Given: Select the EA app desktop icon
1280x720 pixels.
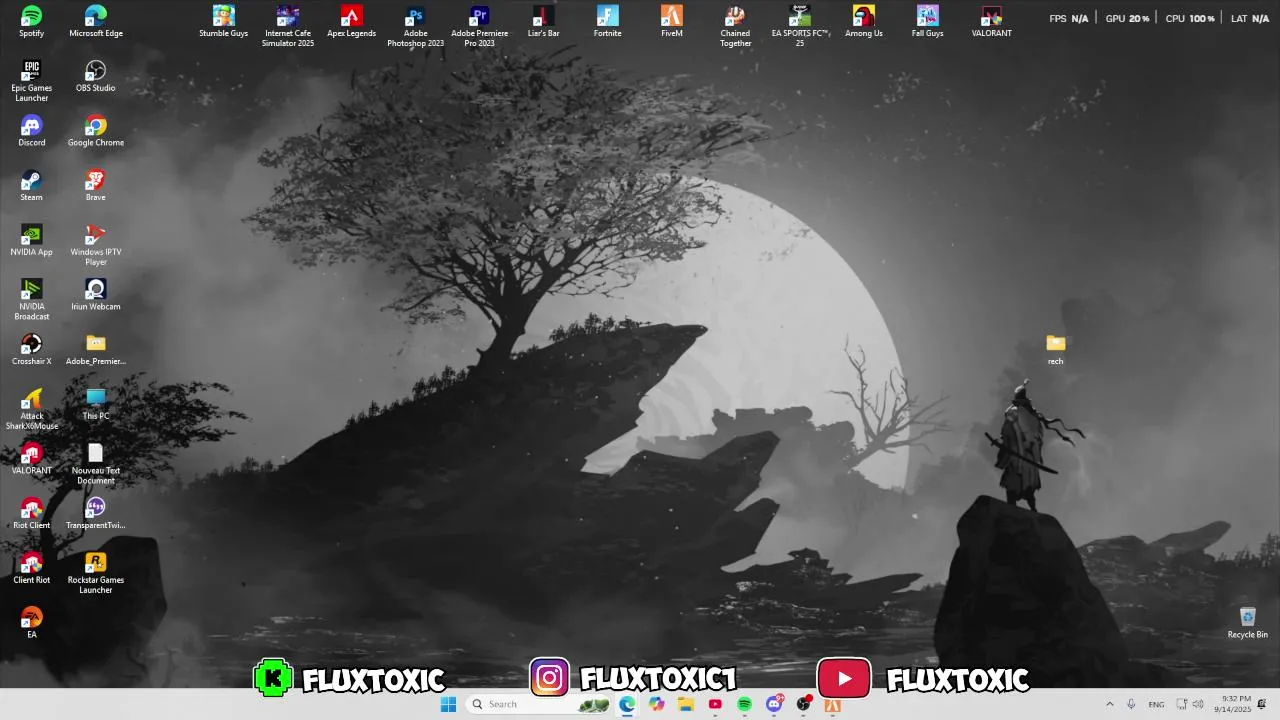Looking at the screenshot, I should tap(31, 623).
